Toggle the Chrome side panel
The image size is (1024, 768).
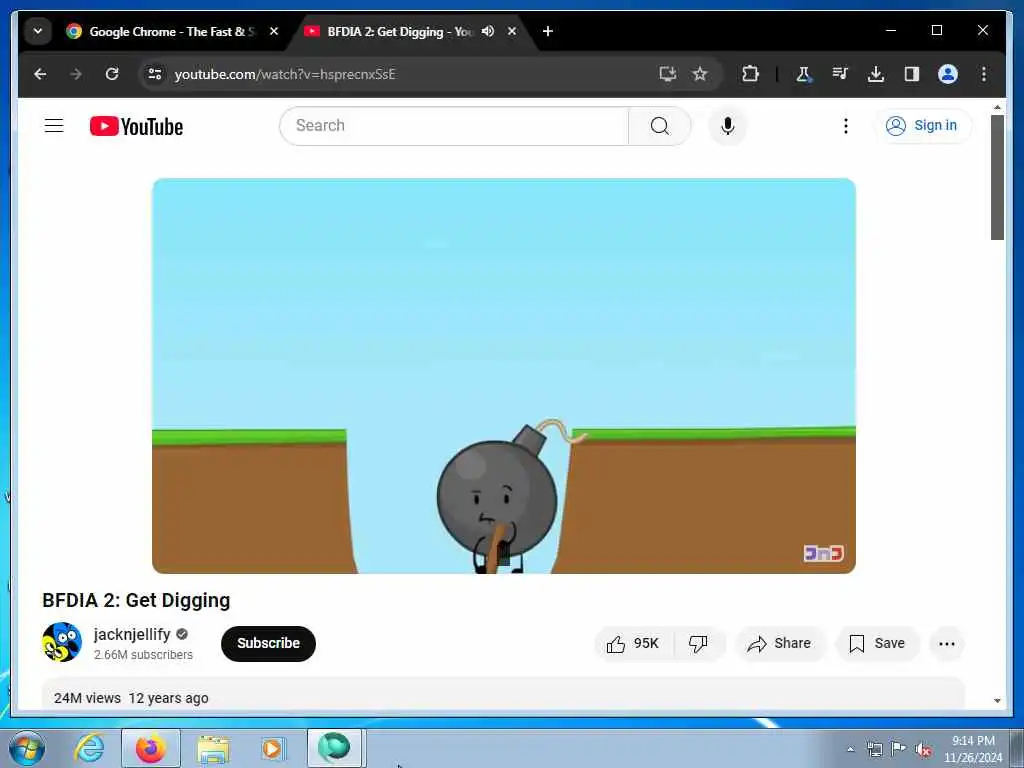[912, 74]
